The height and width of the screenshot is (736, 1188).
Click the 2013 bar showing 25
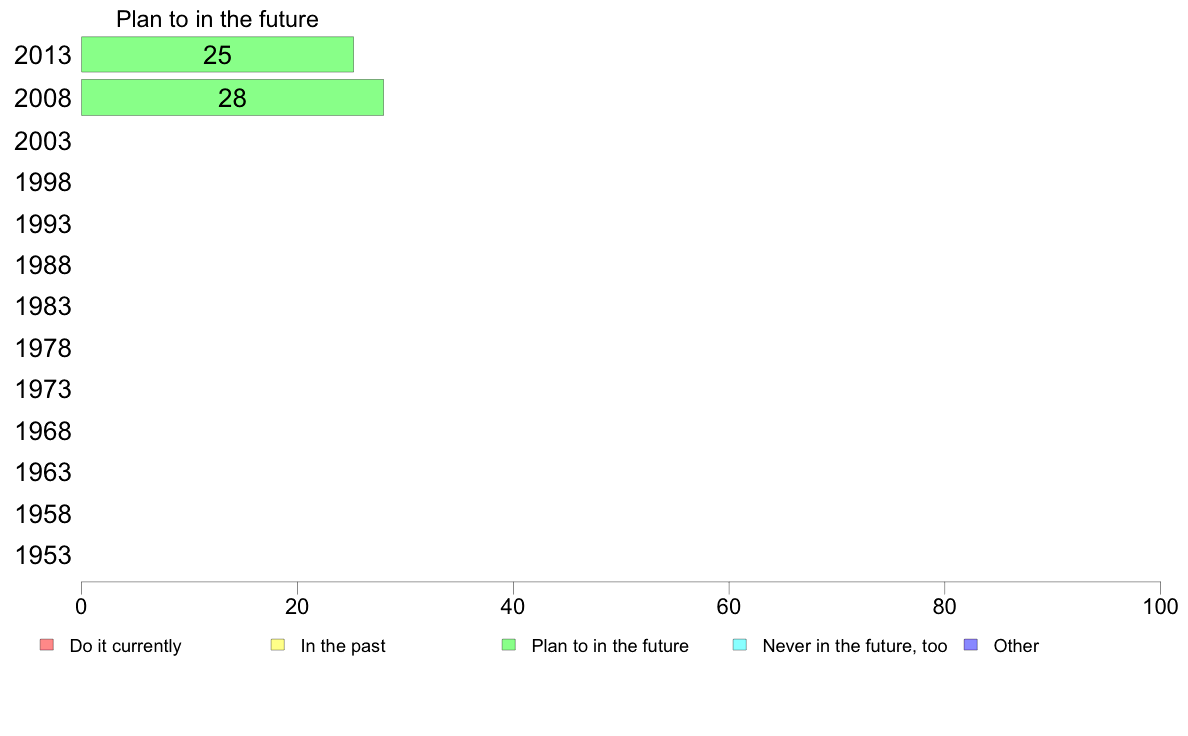(217, 55)
